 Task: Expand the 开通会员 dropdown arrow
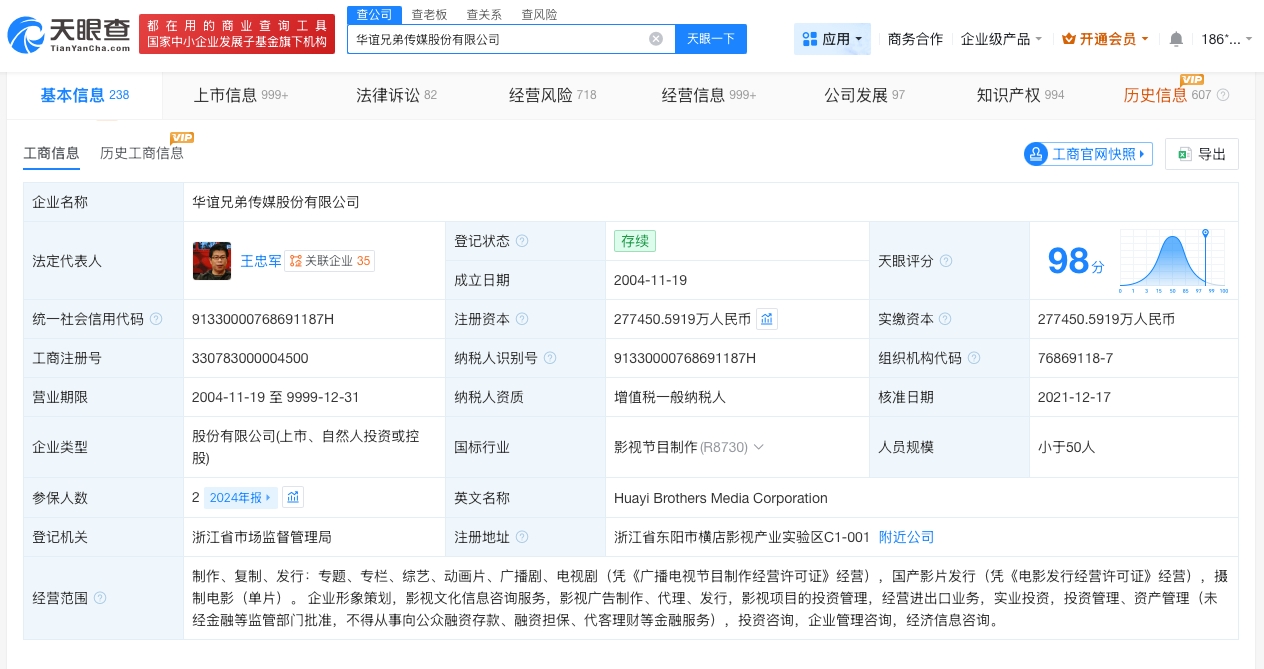(x=1144, y=39)
